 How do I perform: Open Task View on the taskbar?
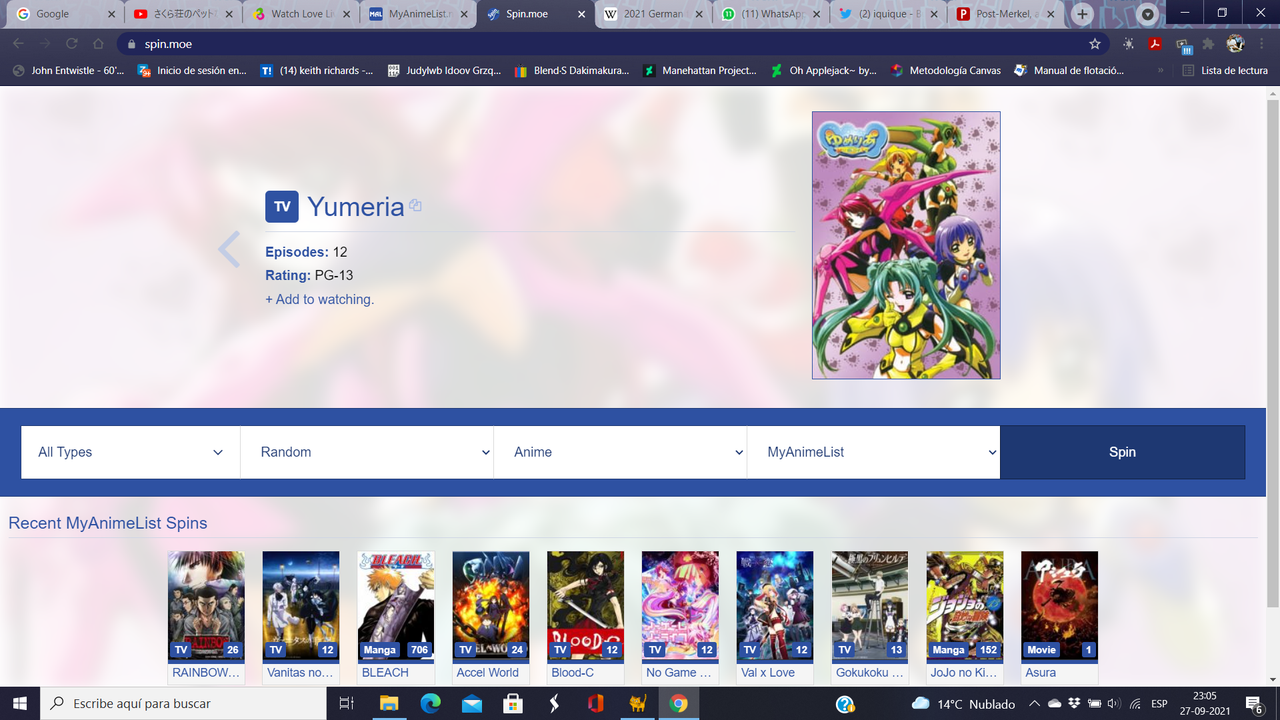tap(346, 703)
